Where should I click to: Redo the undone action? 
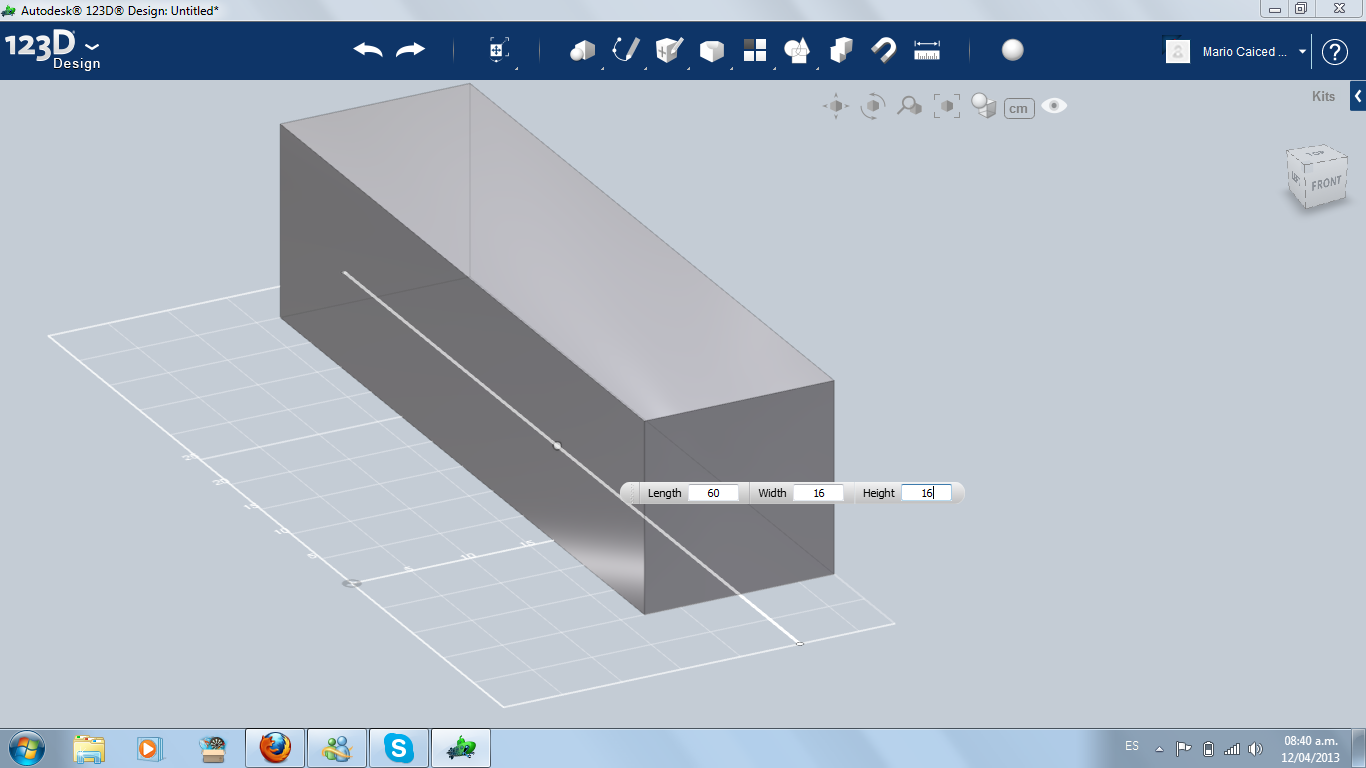pyautogui.click(x=411, y=50)
